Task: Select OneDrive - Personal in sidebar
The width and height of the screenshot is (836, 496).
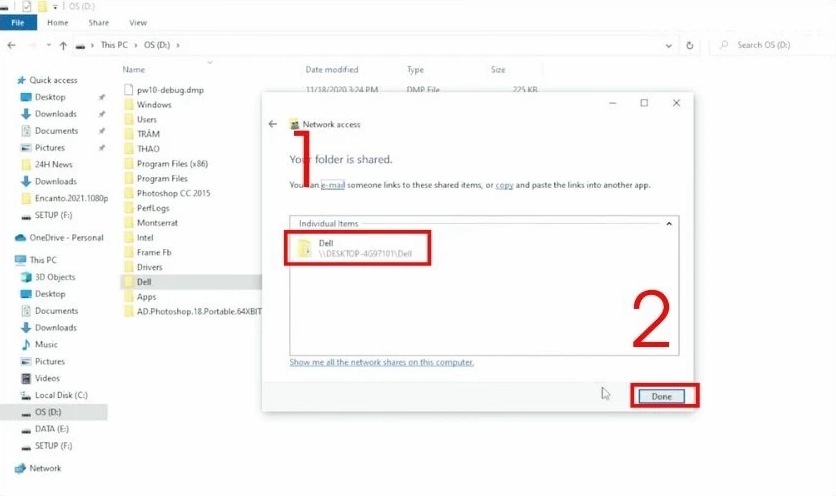Action: coord(66,237)
